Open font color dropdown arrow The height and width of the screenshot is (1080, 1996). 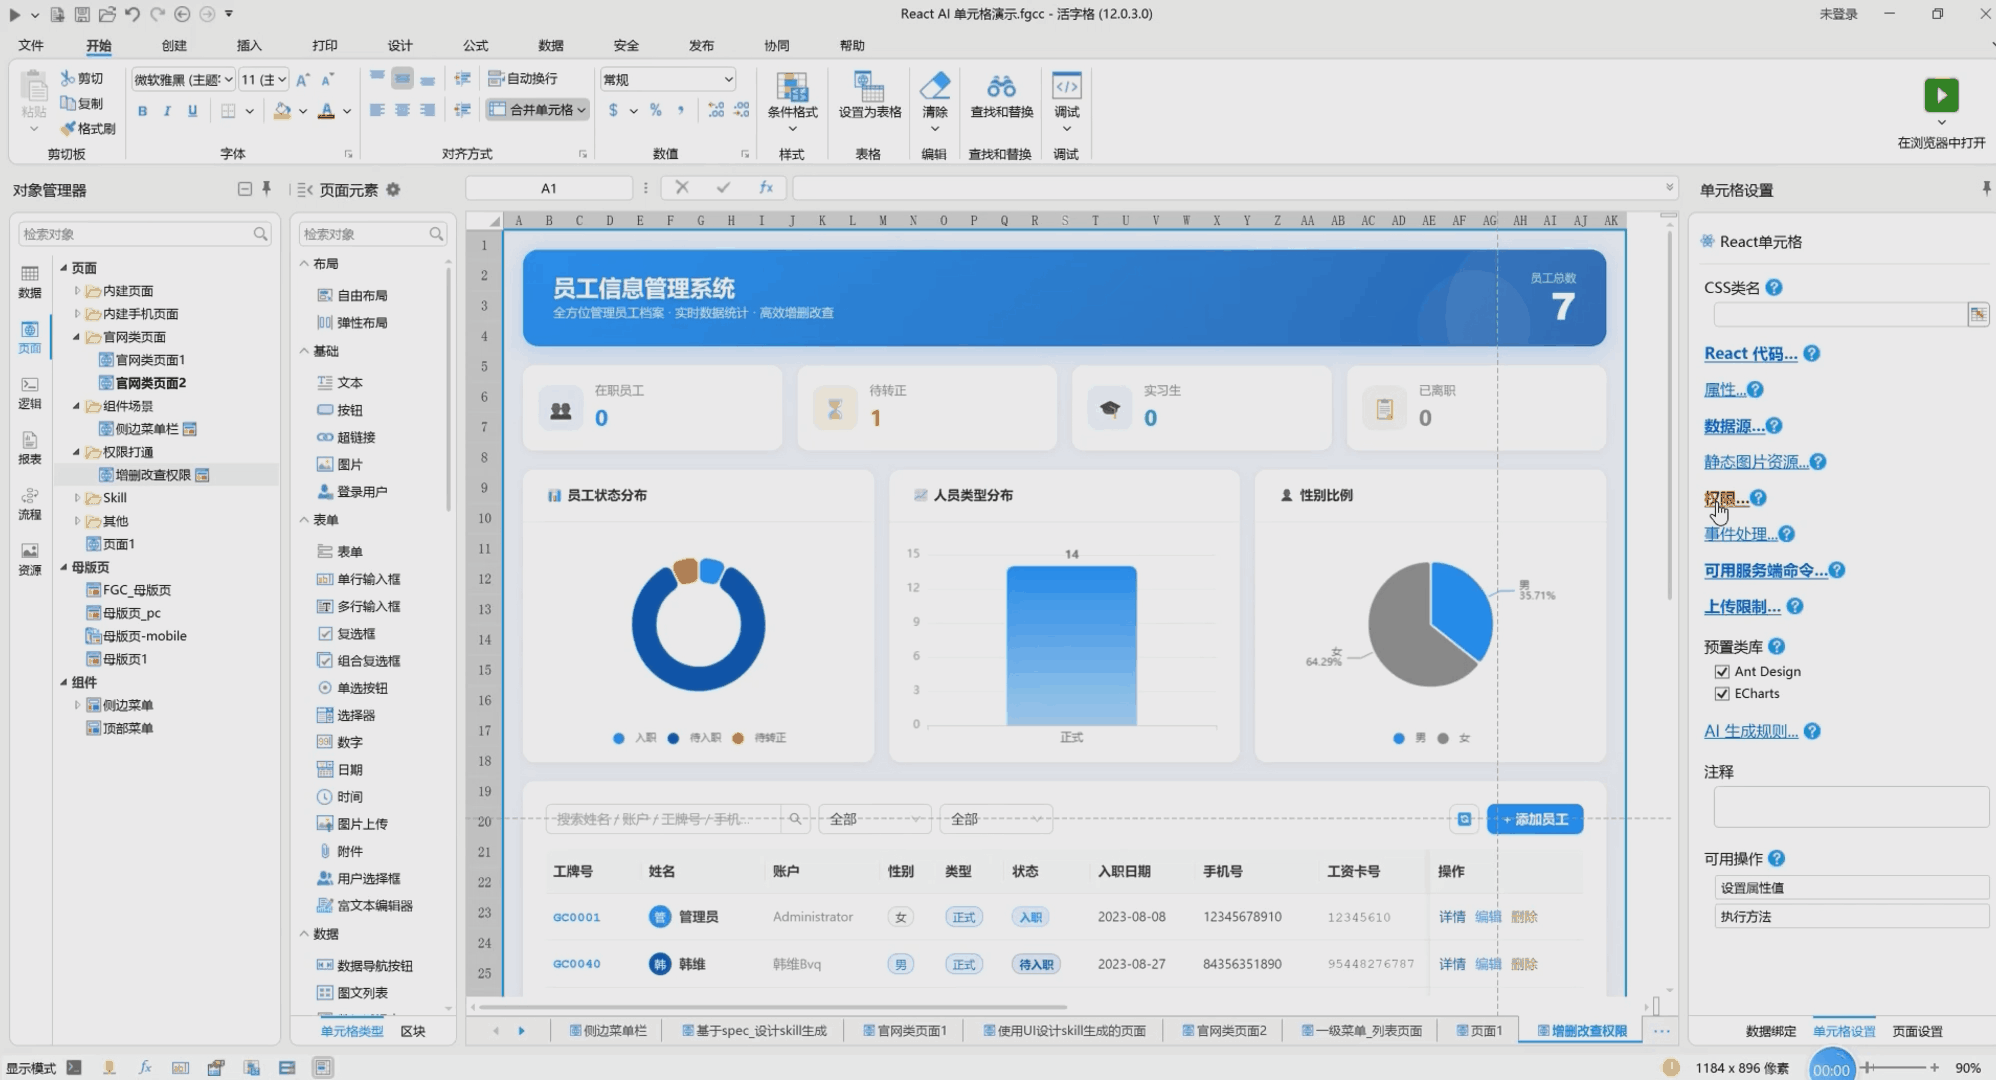347,111
